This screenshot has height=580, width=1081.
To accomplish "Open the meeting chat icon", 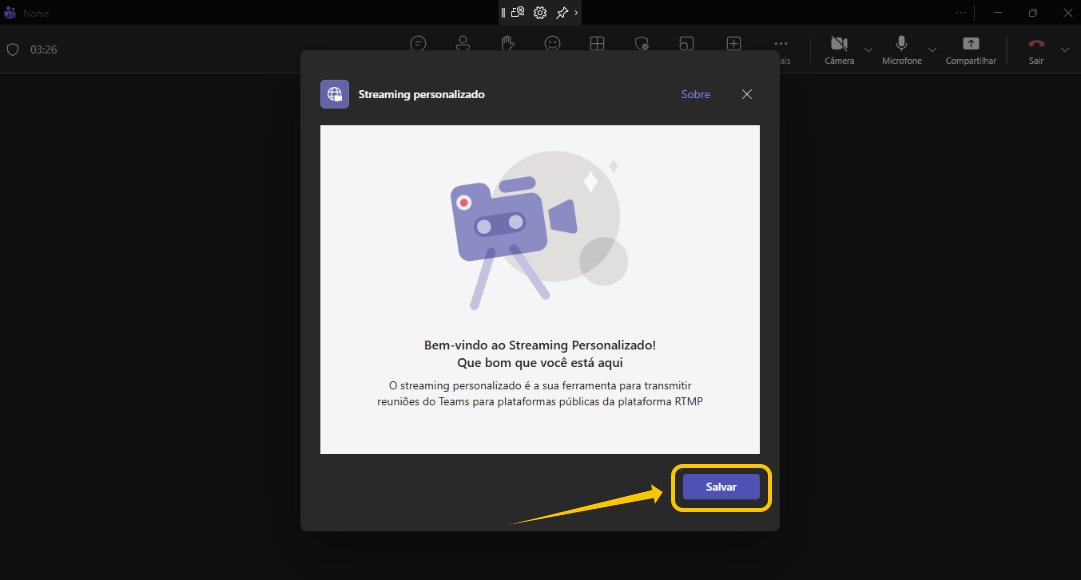I will point(418,43).
